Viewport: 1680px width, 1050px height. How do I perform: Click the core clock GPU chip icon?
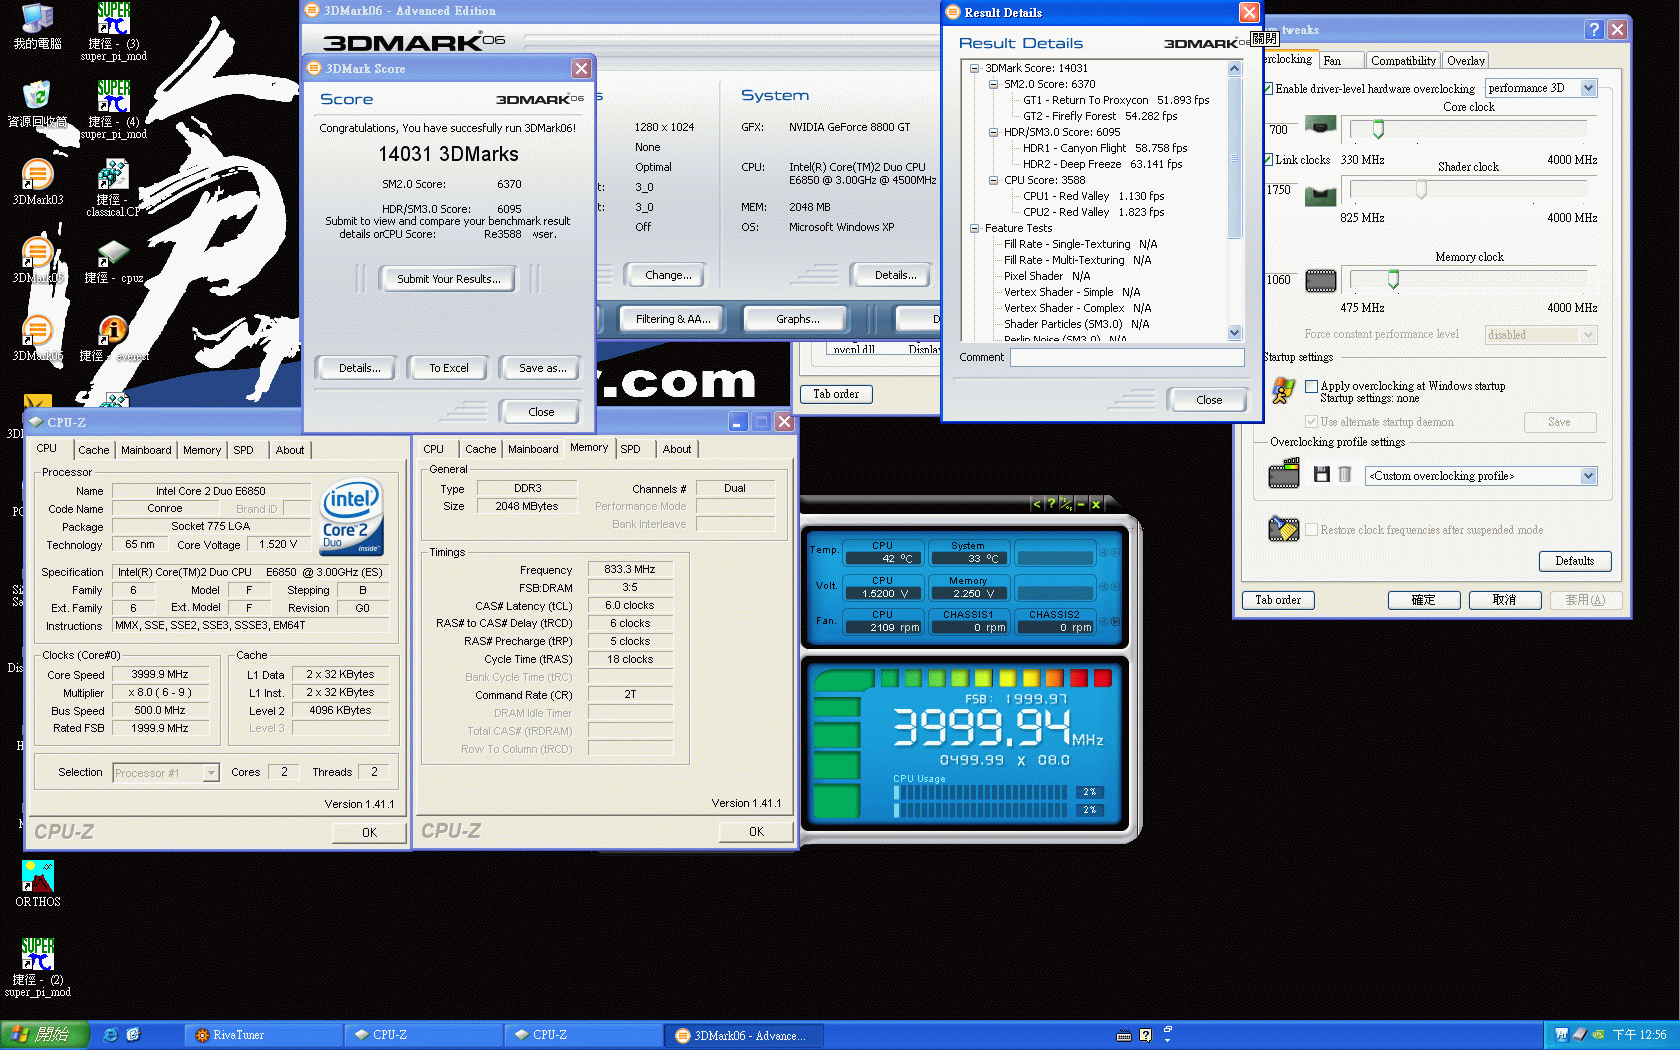coord(1321,126)
